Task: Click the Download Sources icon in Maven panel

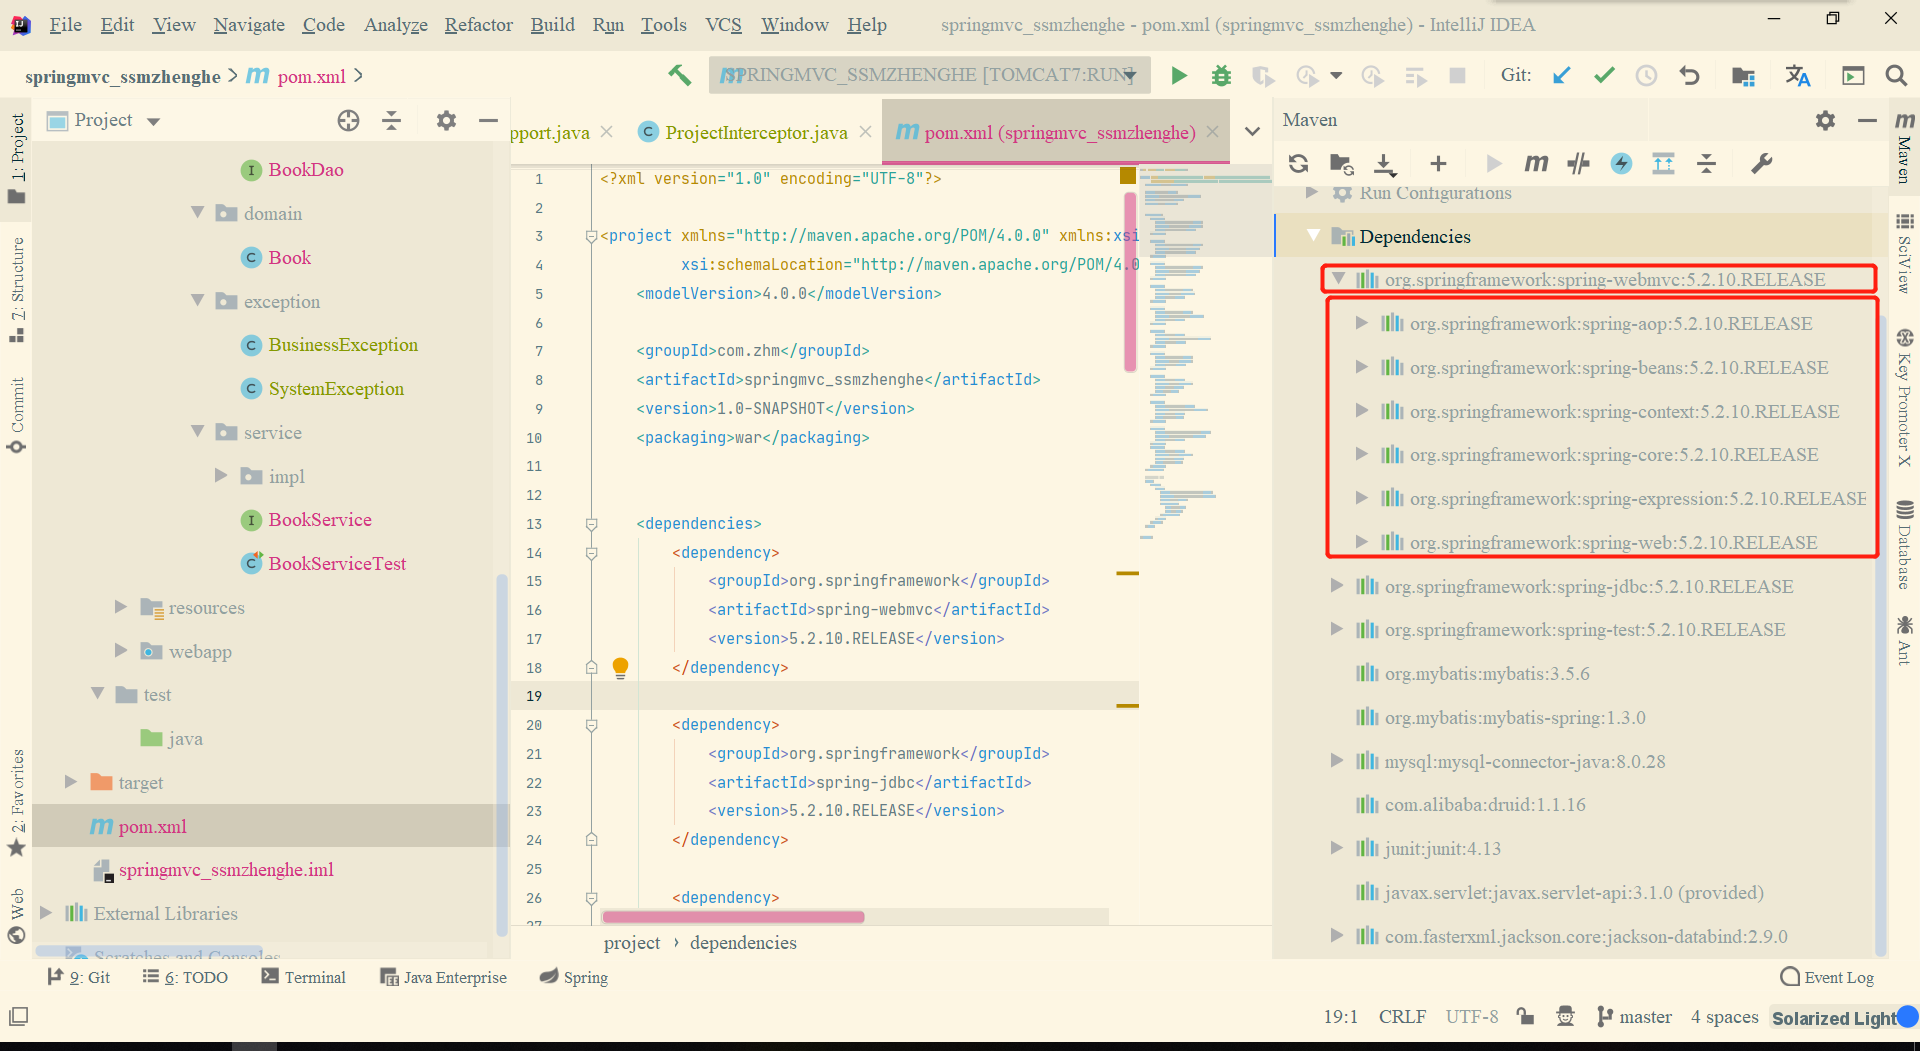Action: coord(1384,164)
